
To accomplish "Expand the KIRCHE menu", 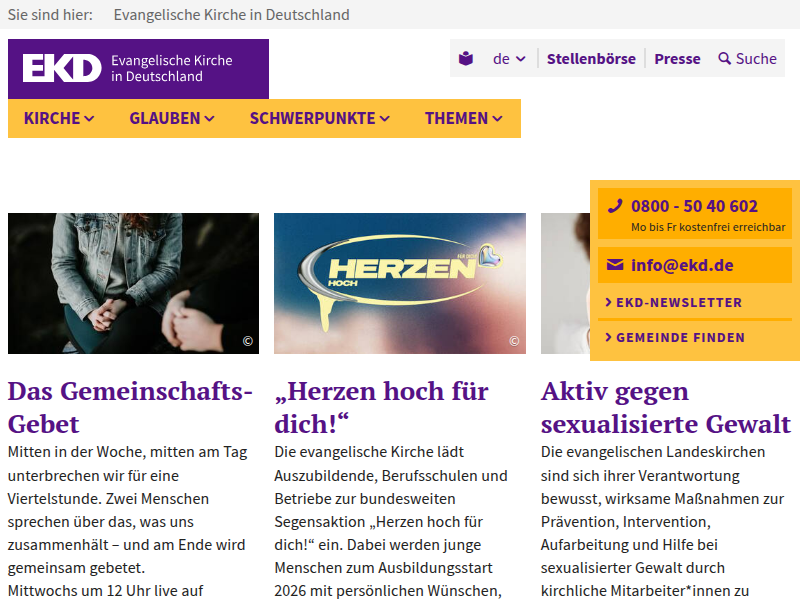I will pos(59,118).
